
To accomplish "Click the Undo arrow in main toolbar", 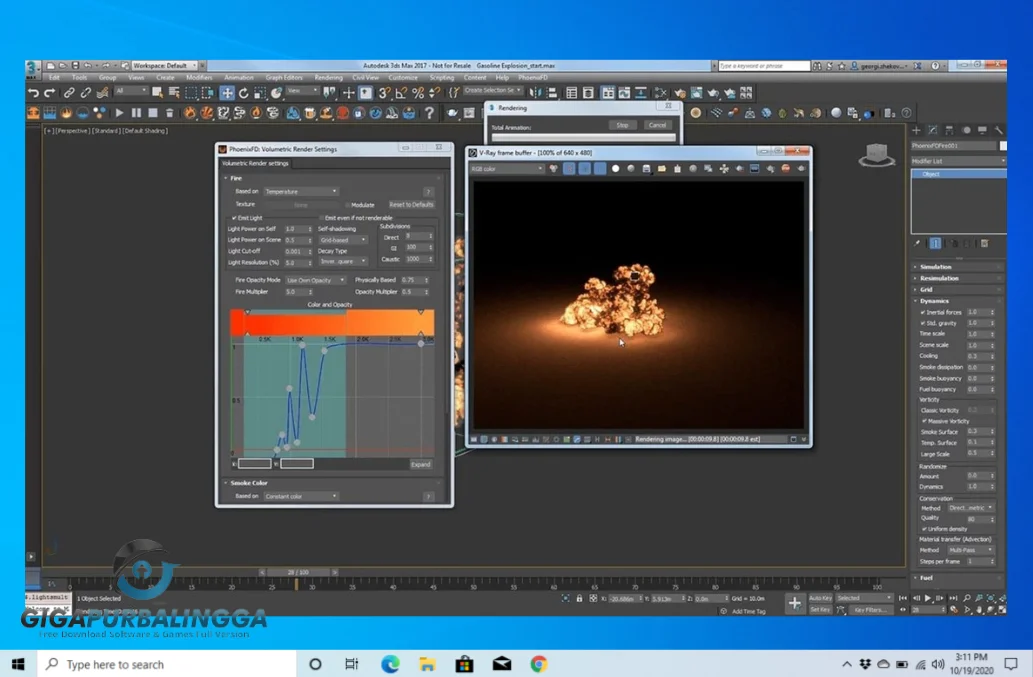I will (34, 93).
